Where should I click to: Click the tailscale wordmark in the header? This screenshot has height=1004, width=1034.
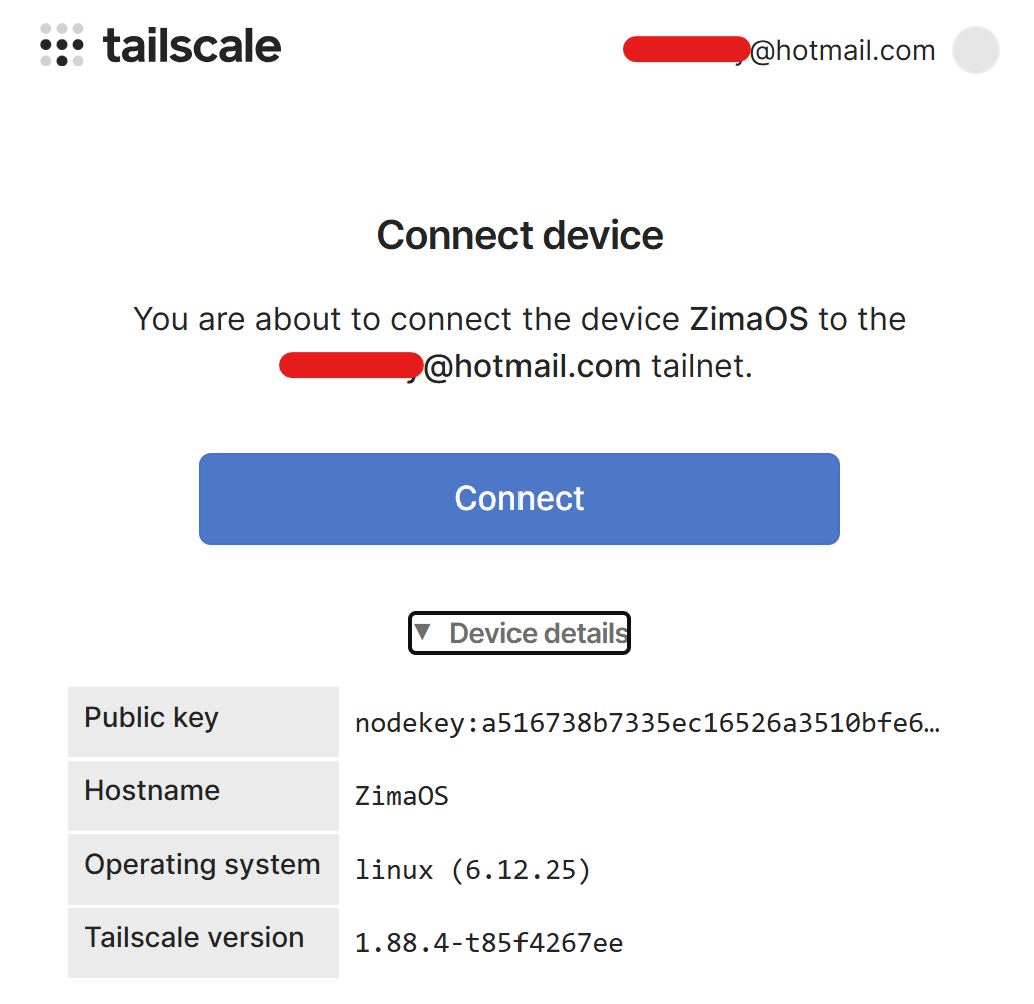[x=192, y=46]
